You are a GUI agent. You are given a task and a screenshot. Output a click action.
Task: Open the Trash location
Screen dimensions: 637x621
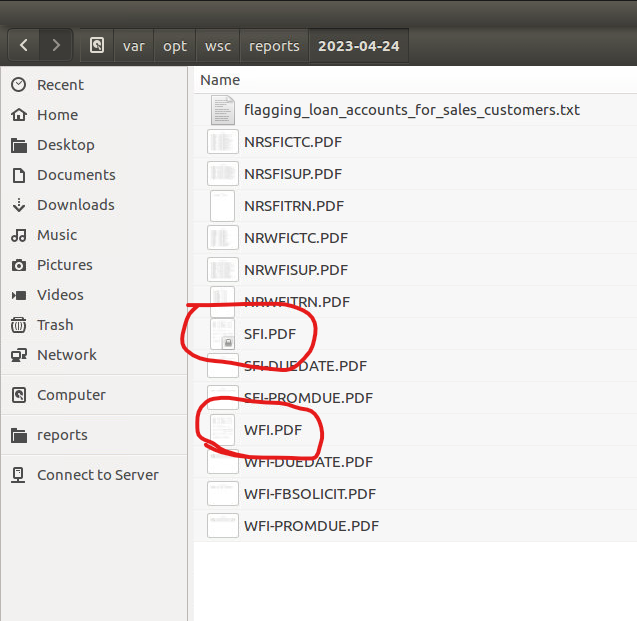point(55,325)
